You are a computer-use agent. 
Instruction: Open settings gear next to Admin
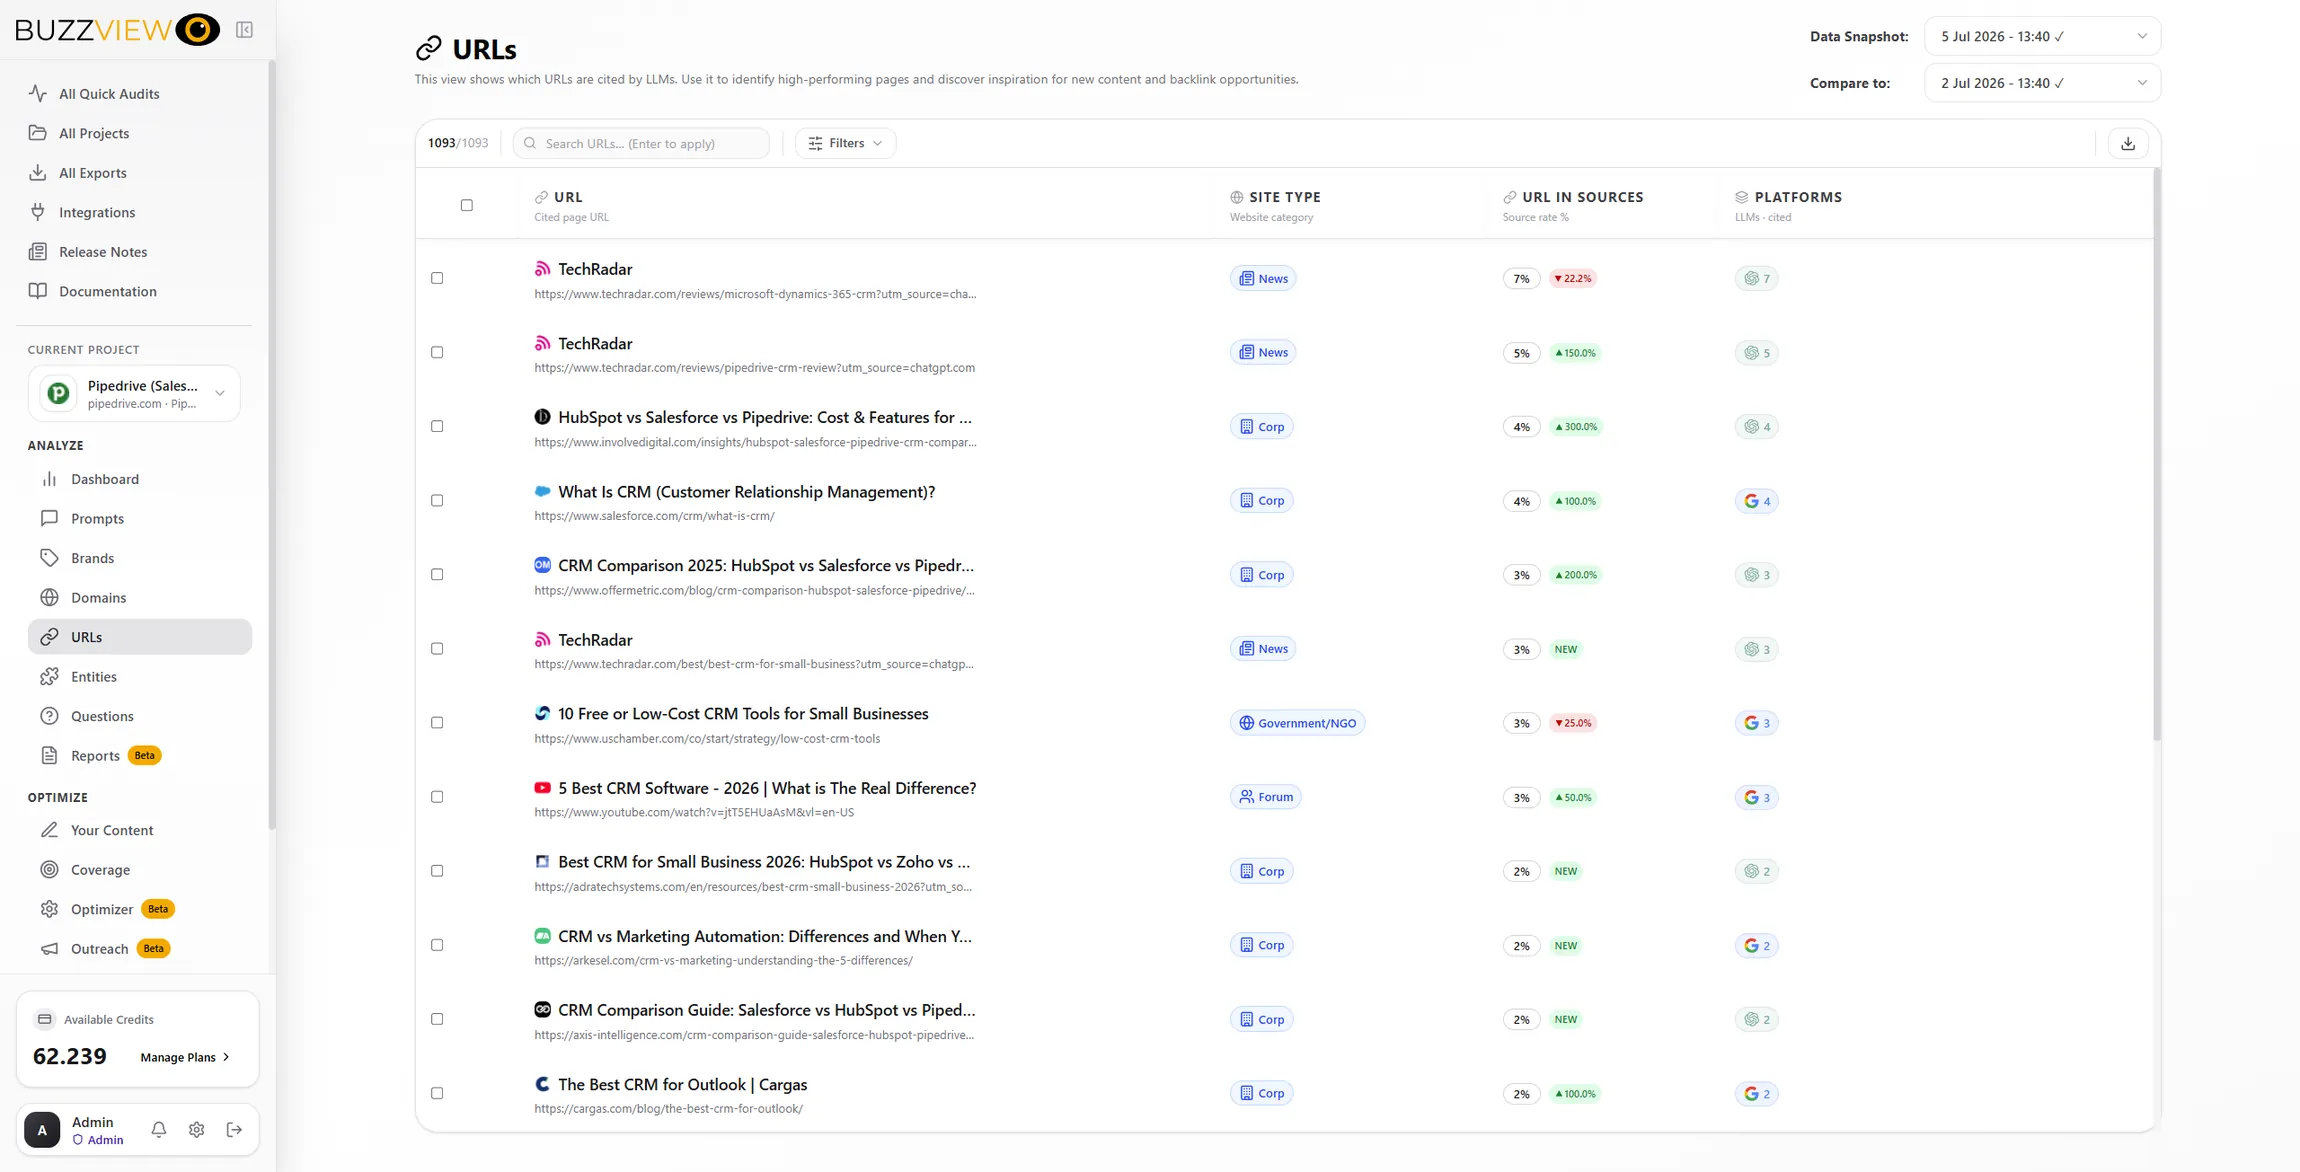pyautogui.click(x=197, y=1129)
